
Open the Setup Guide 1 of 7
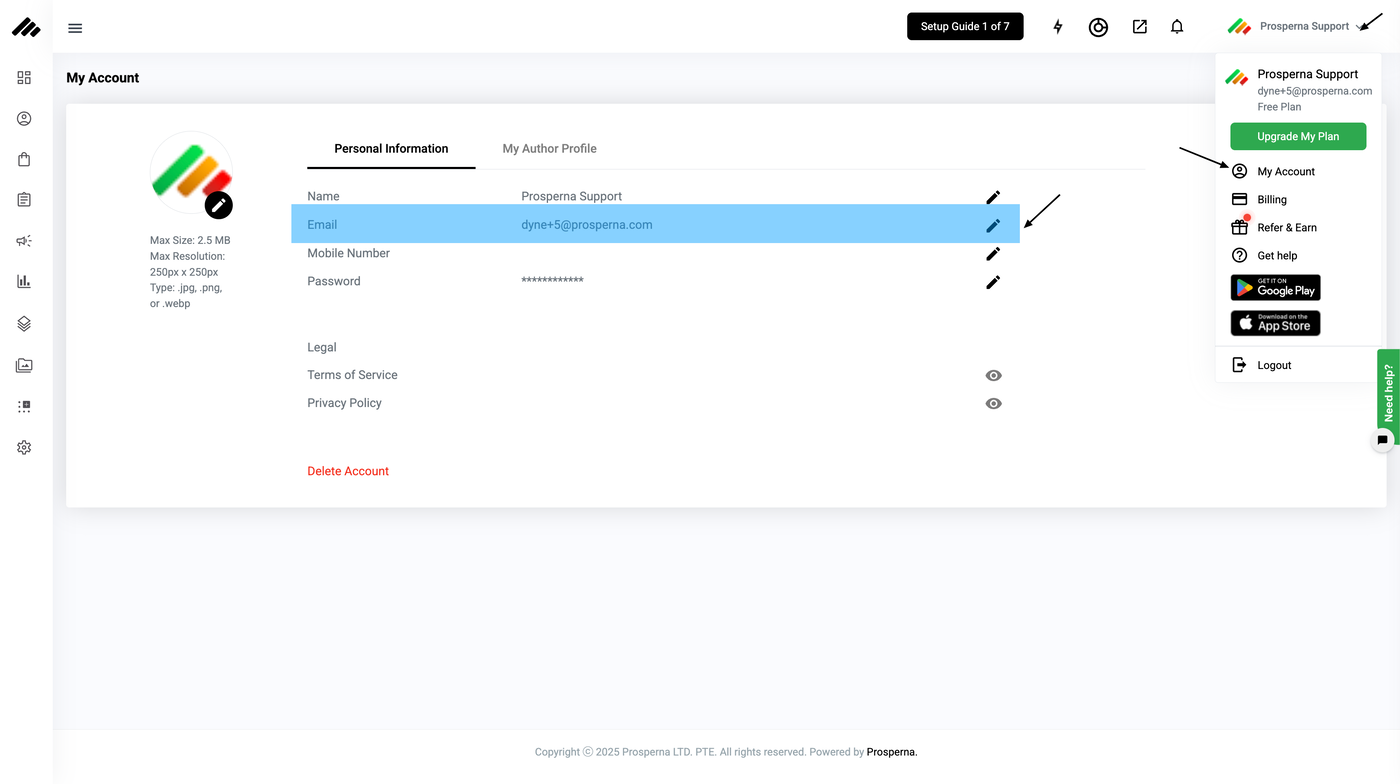[x=965, y=27]
